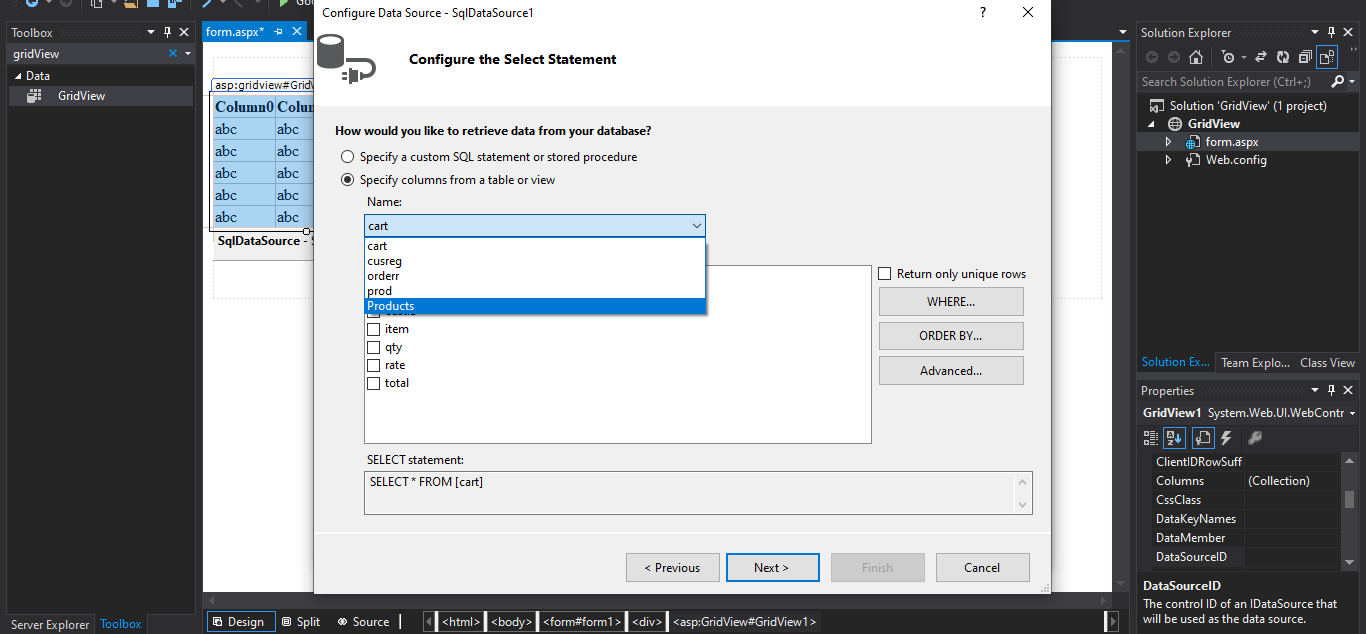
Task: Switch to Source view
Action: [x=363, y=622]
